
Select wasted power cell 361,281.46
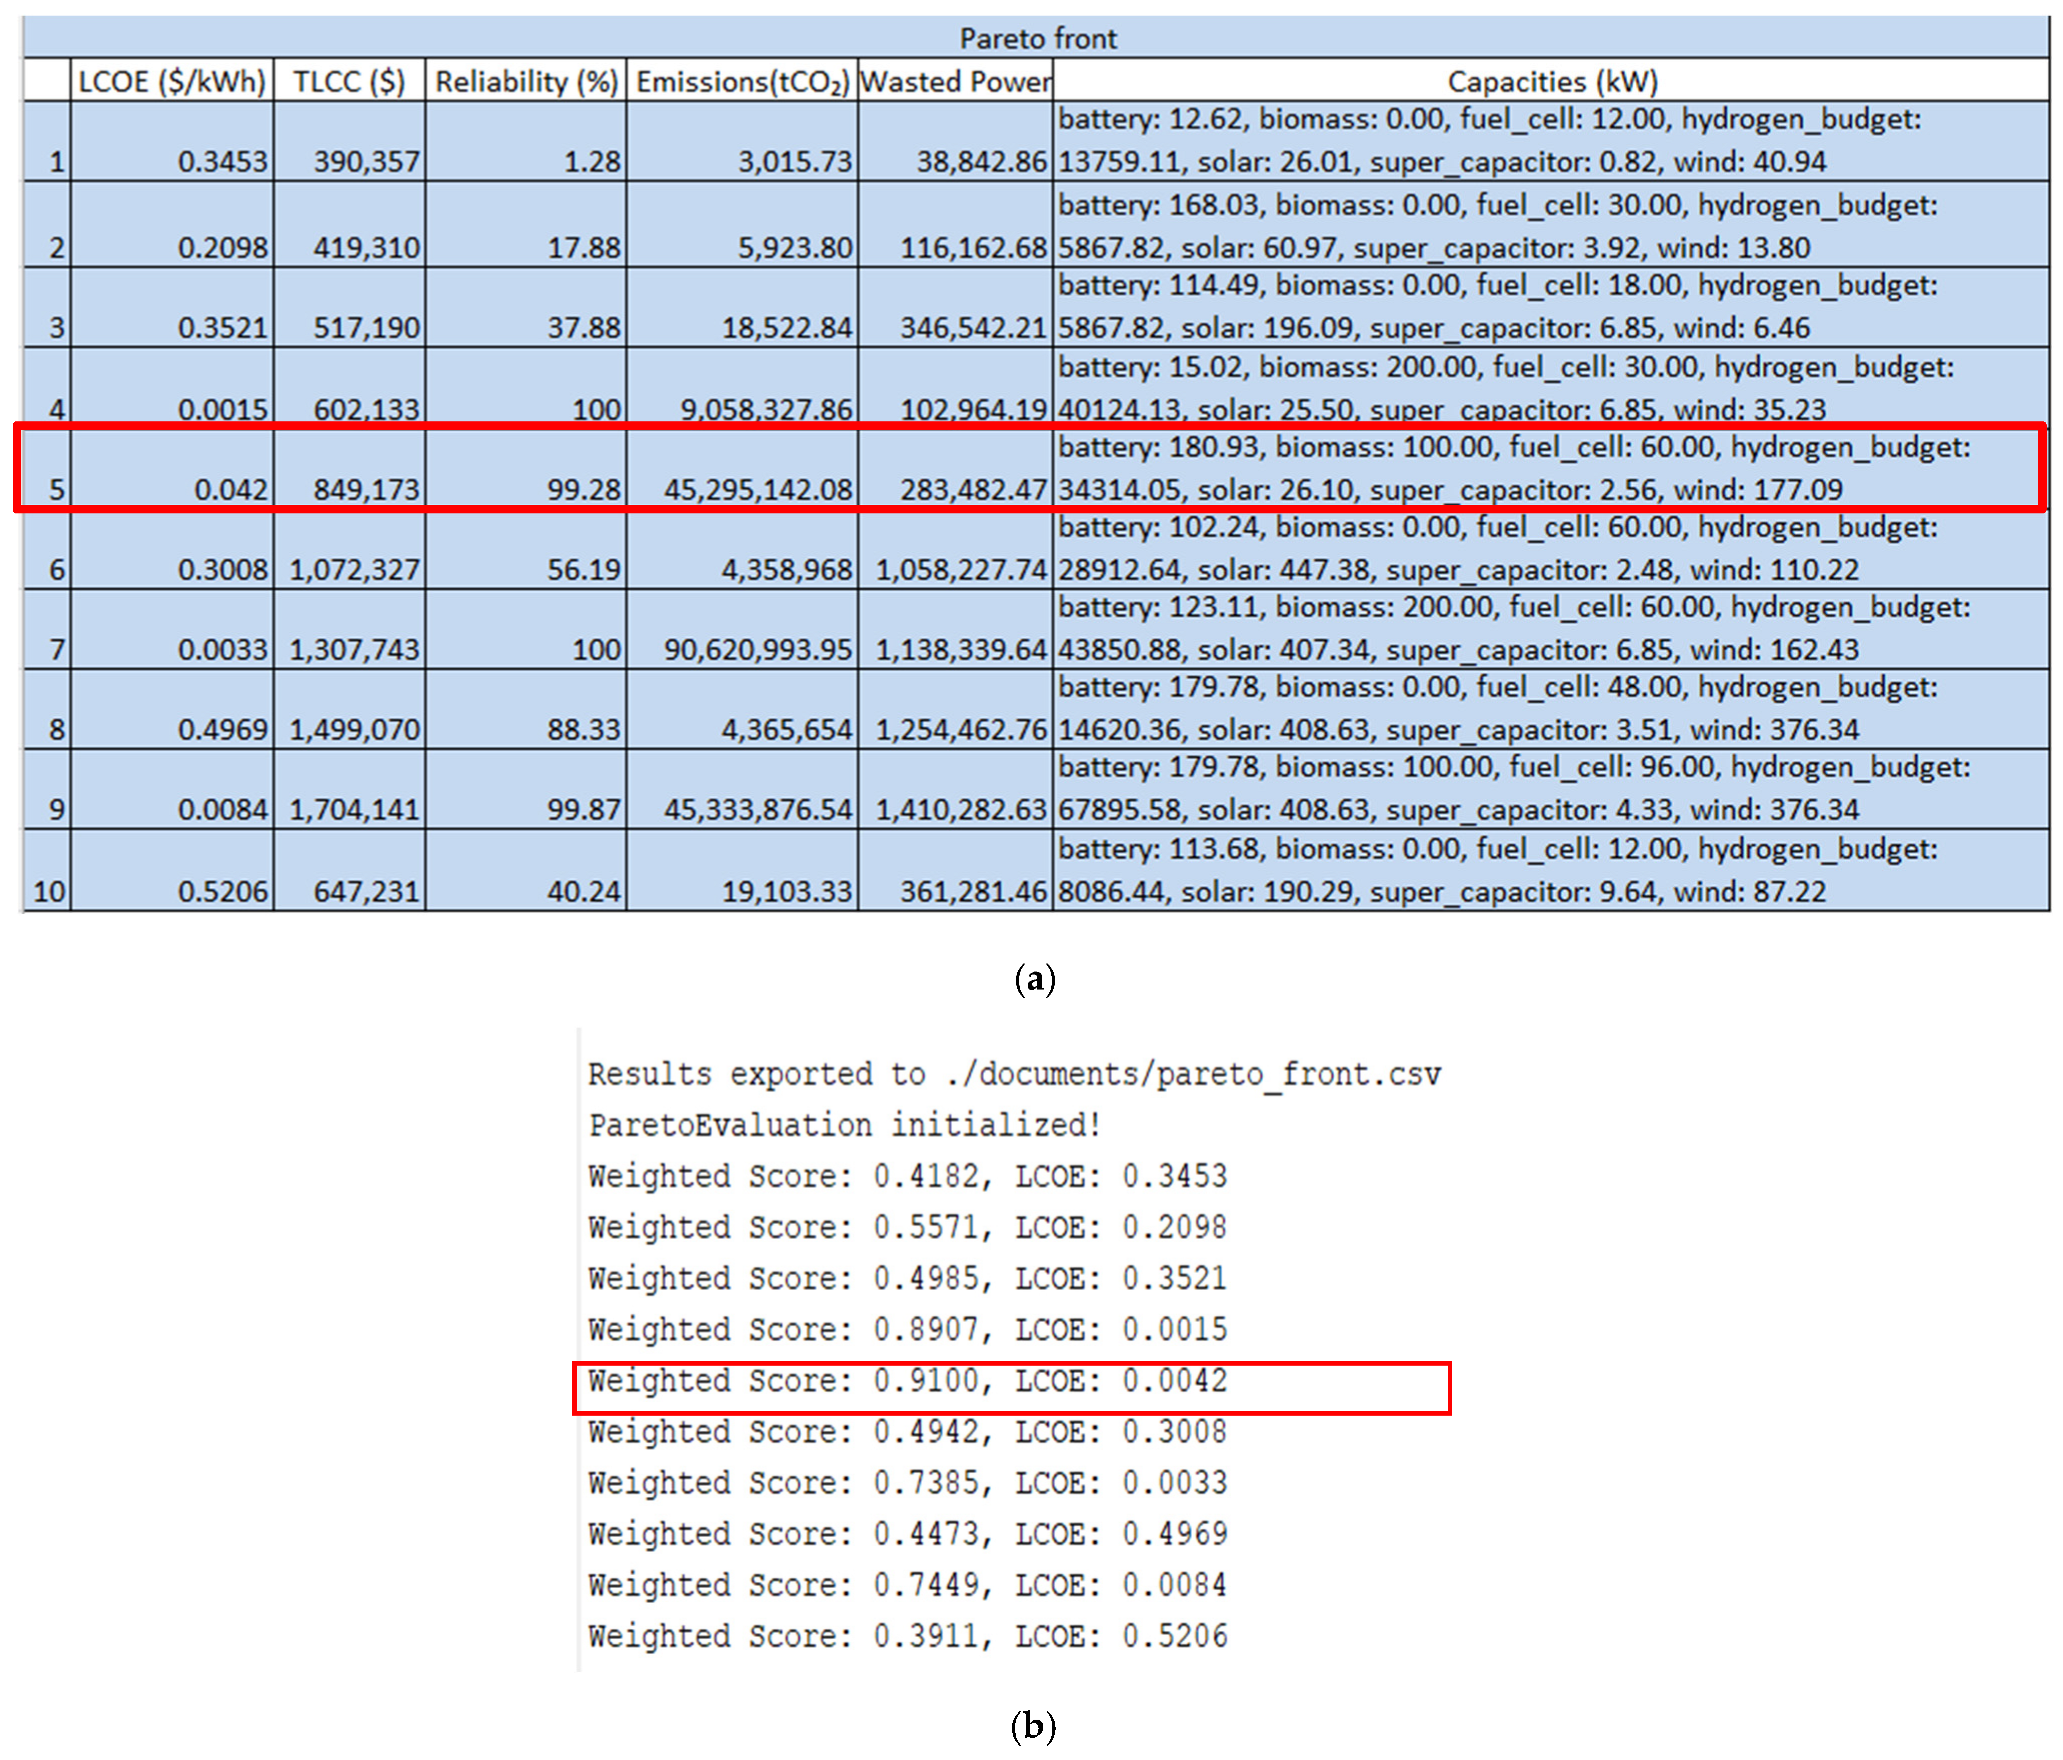[x=955, y=870]
